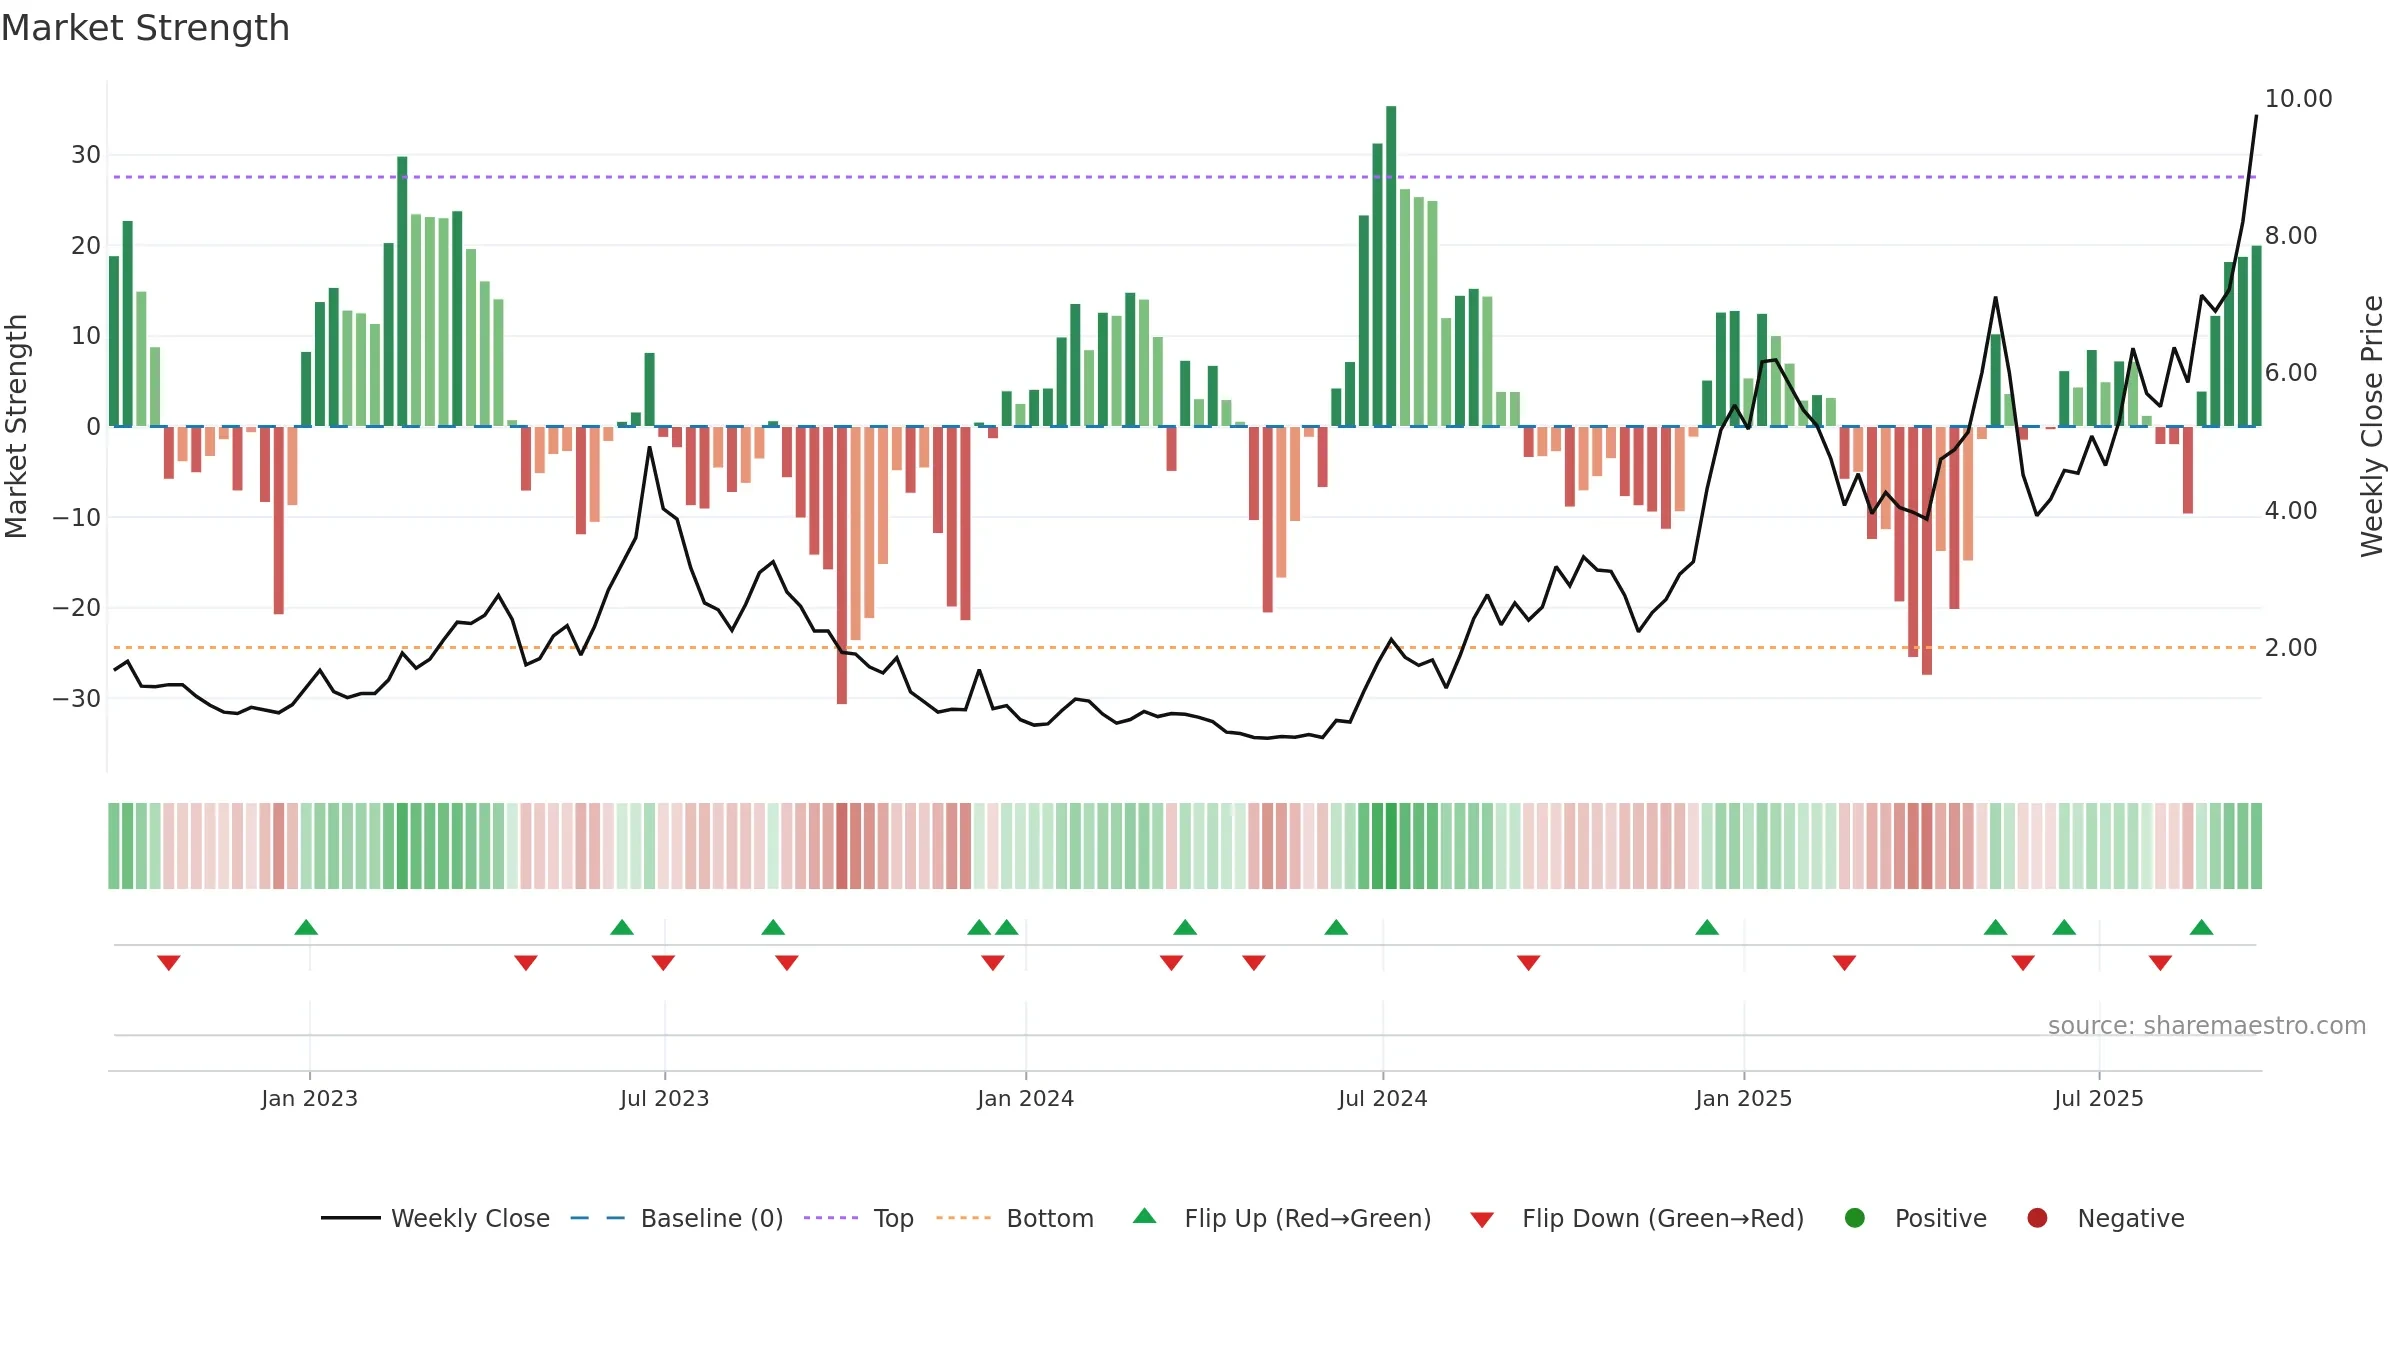Click the deepest red bar near October 2023
2400x1350 pixels.
point(842,565)
